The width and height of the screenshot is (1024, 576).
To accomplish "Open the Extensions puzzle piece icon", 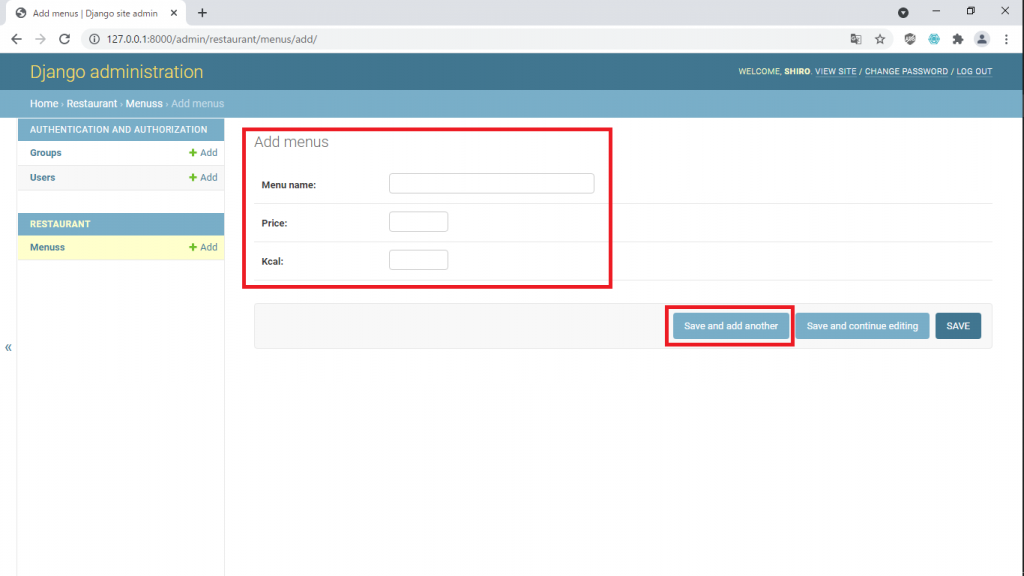I will (957, 39).
